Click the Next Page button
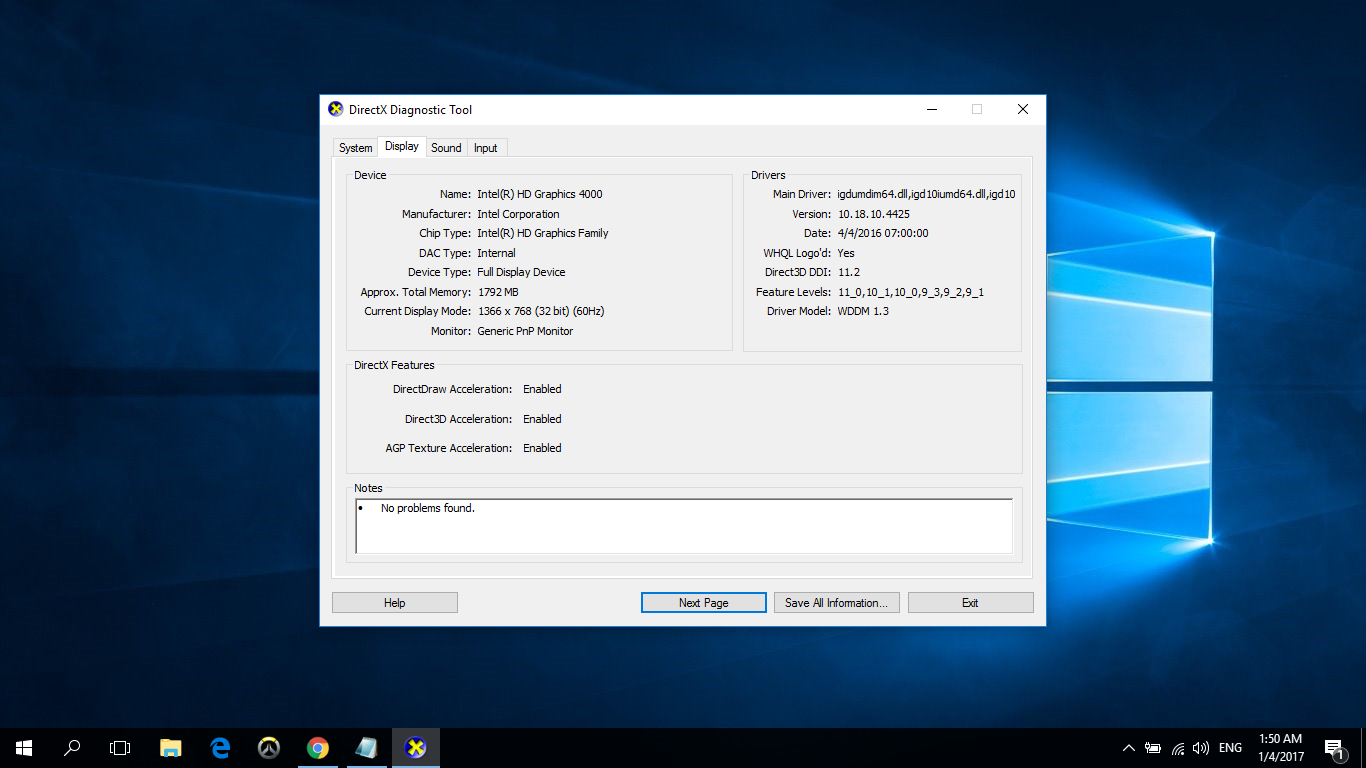This screenshot has height=768, width=1366. pos(703,603)
